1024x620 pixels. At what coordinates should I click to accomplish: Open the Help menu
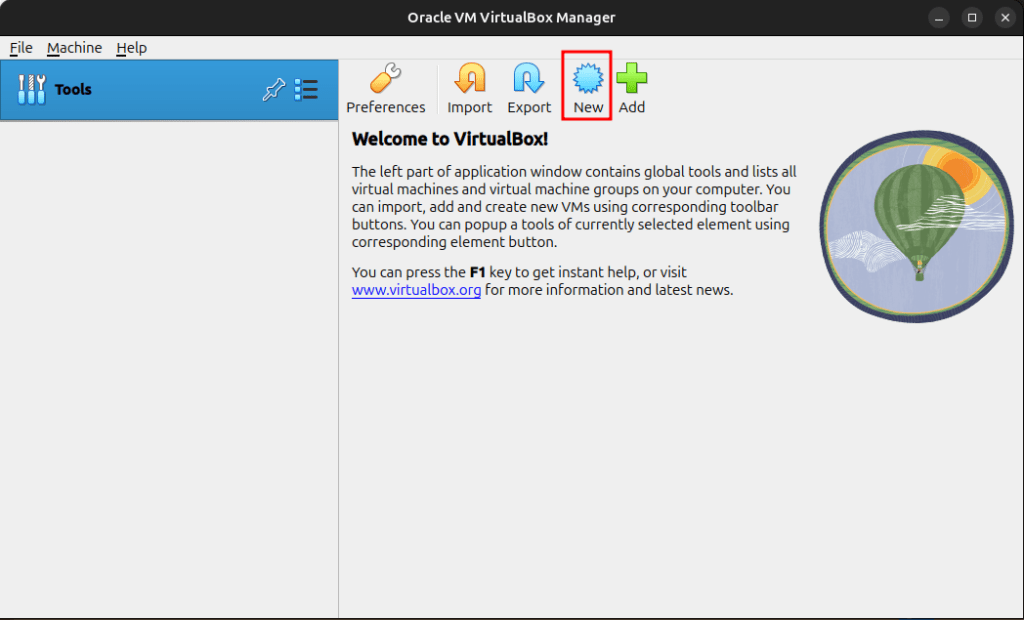click(131, 48)
